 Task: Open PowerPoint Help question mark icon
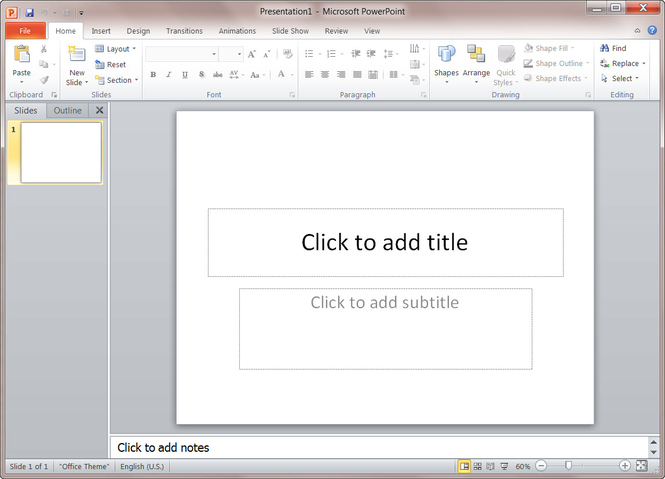click(x=652, y=31)
